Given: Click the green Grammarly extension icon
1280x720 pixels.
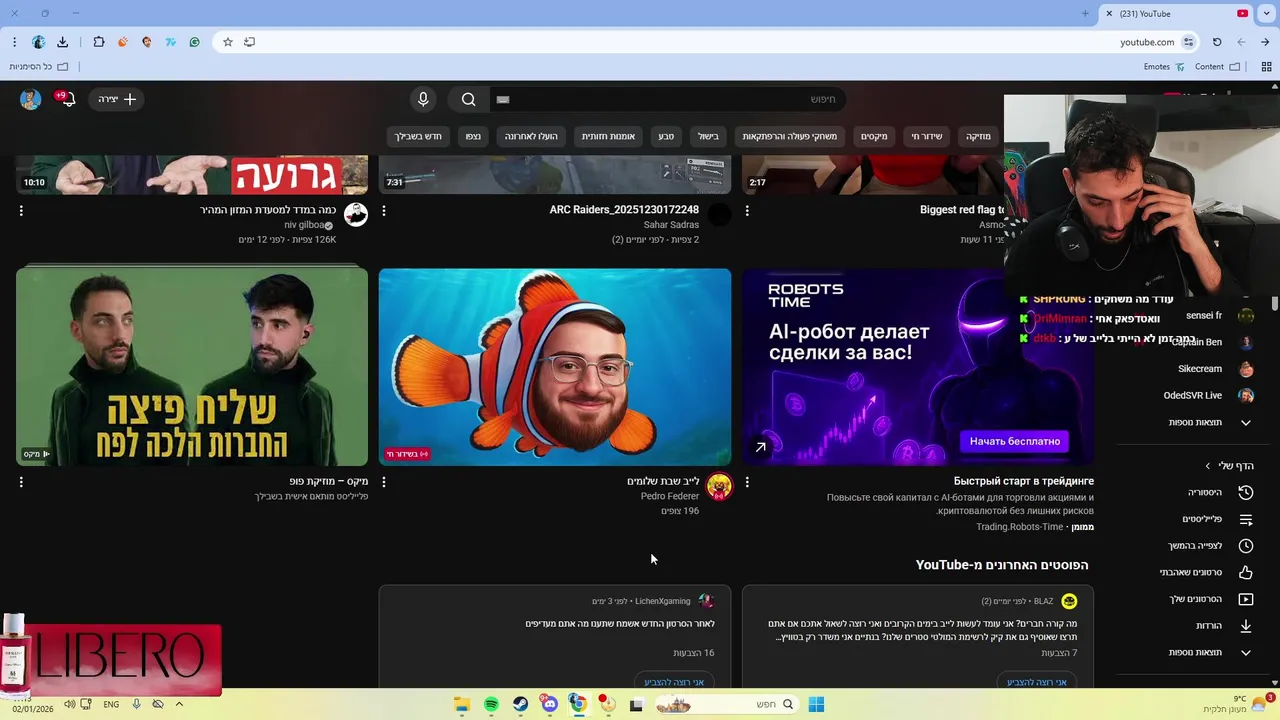Looking at the screenshot, I should [194, 42].
